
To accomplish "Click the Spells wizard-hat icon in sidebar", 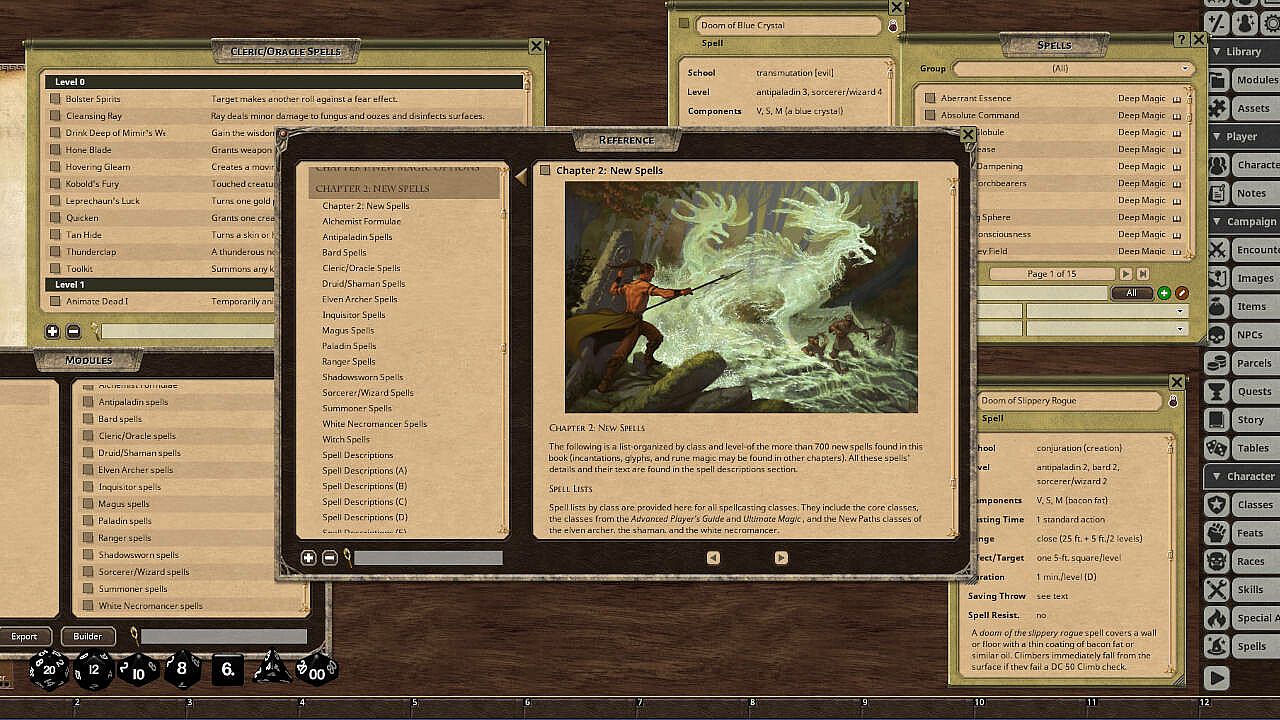I will (1217, 647).
